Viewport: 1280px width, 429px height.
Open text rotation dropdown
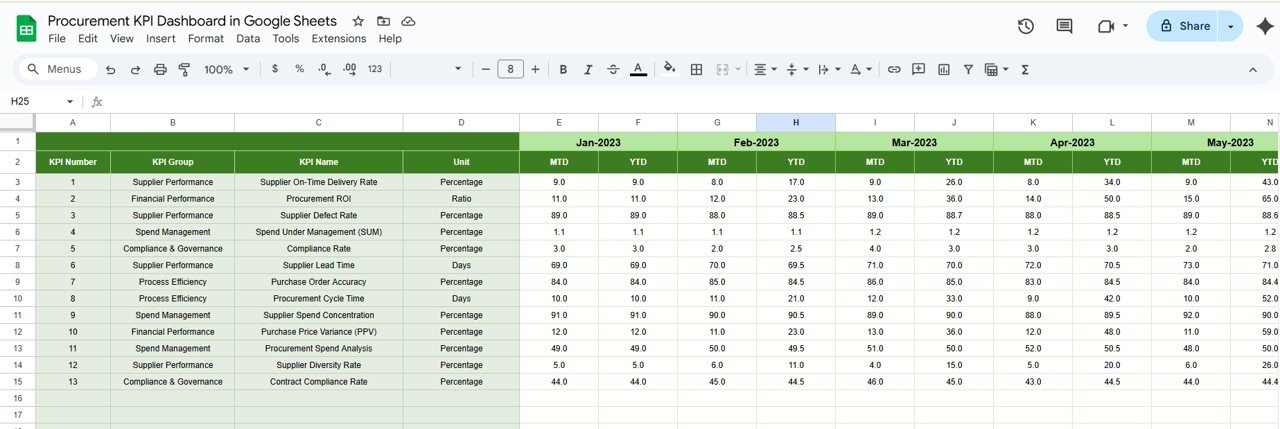point(860,69)
